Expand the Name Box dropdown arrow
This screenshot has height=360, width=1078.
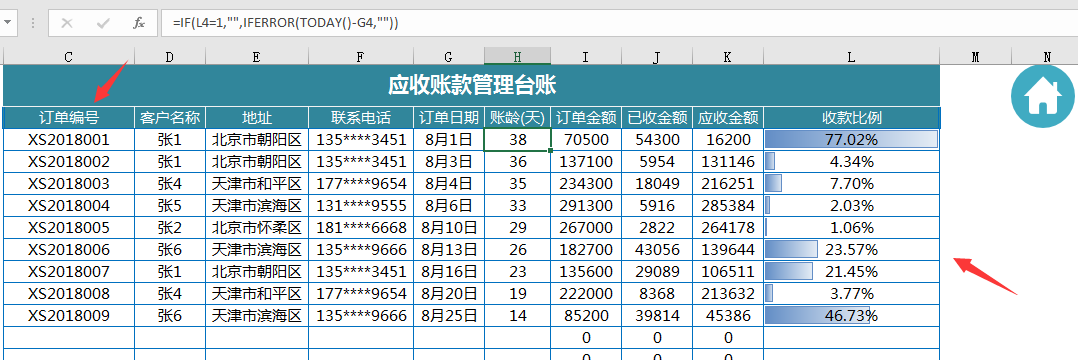[x=8, y=23]
